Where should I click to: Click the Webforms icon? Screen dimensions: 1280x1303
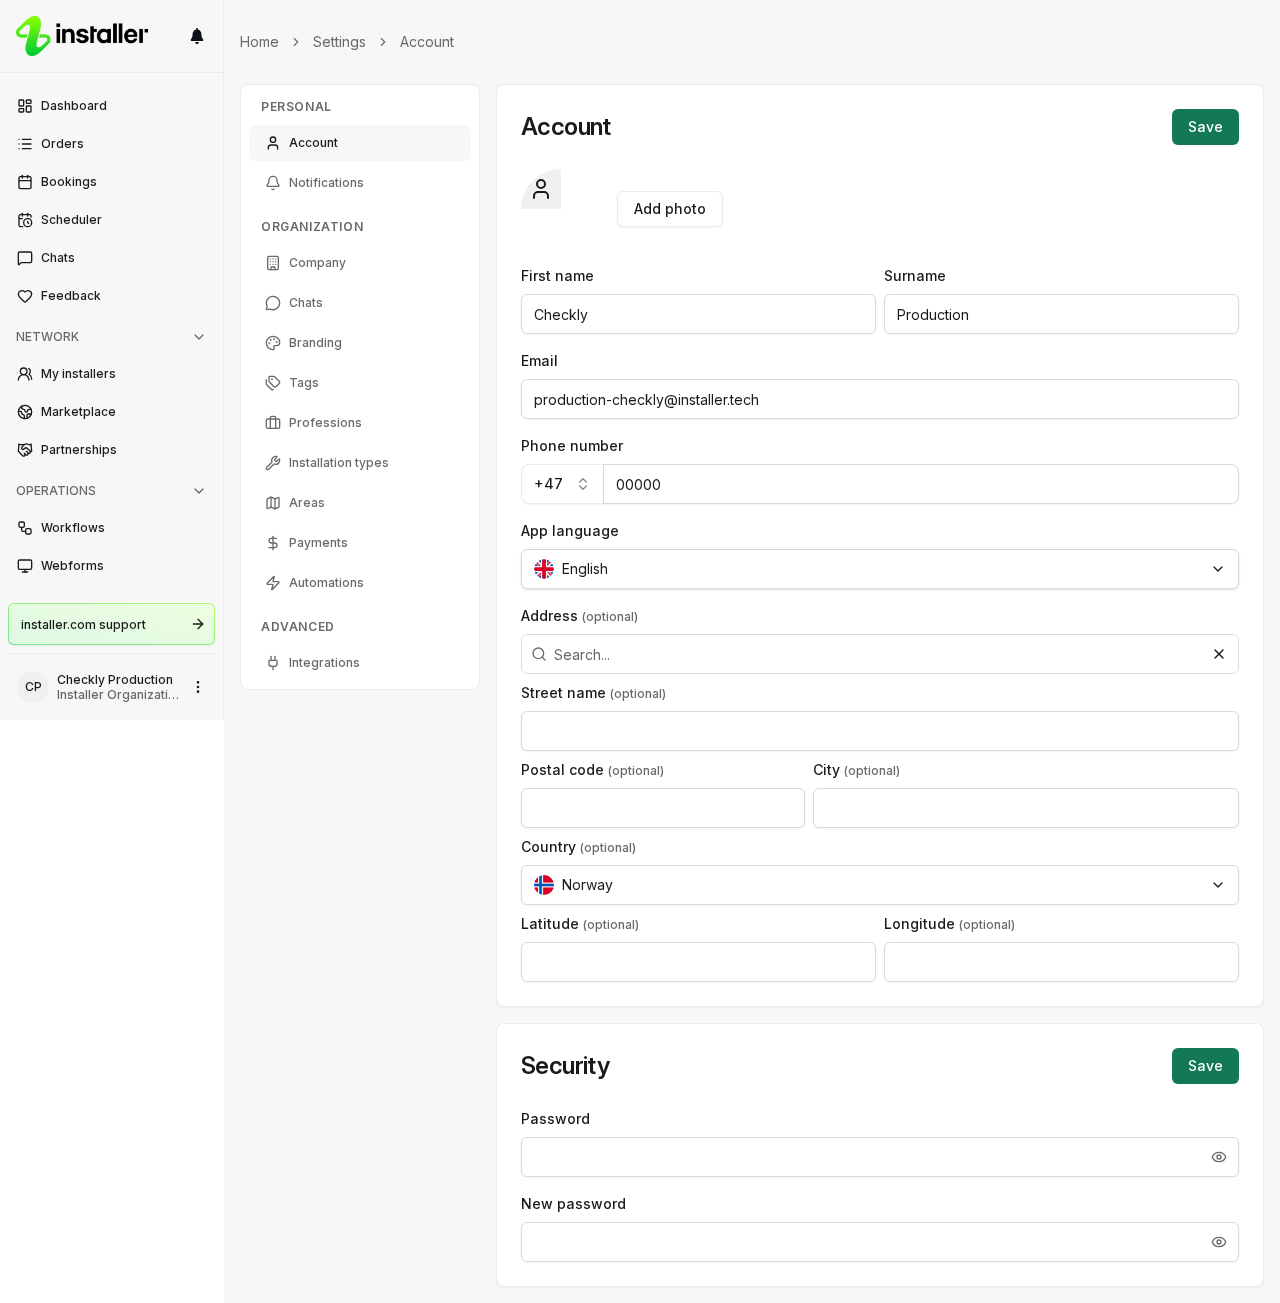click(25, 566)
